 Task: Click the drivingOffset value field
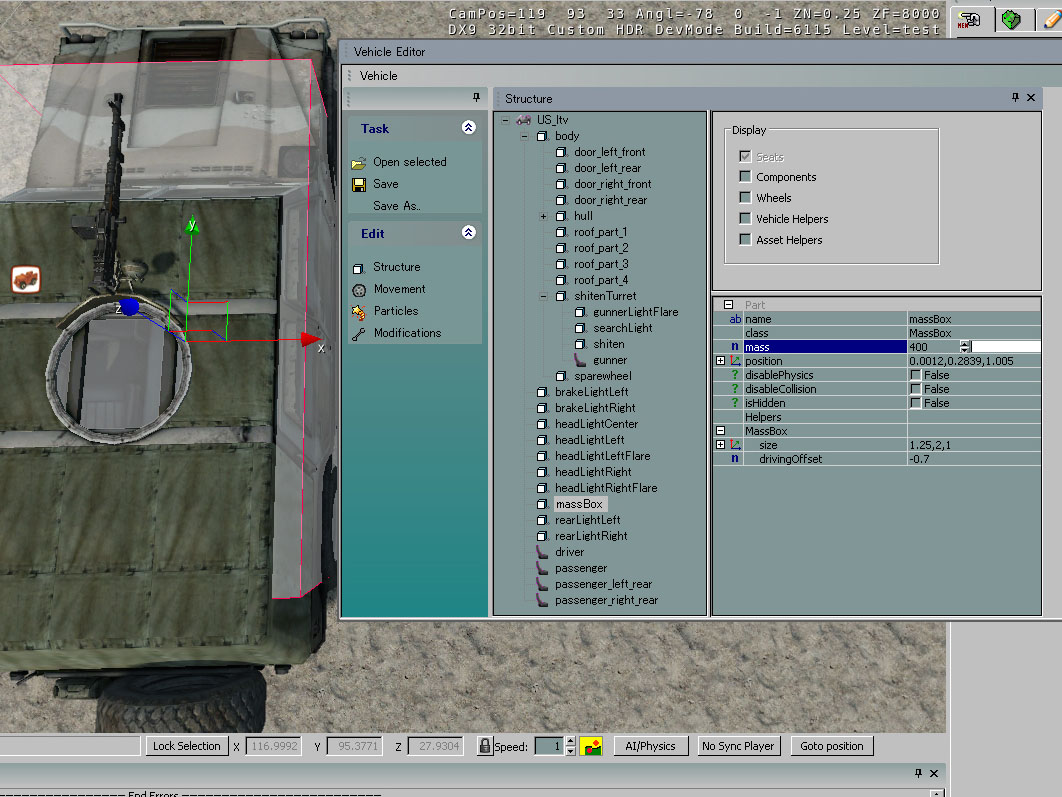[973, 459]
